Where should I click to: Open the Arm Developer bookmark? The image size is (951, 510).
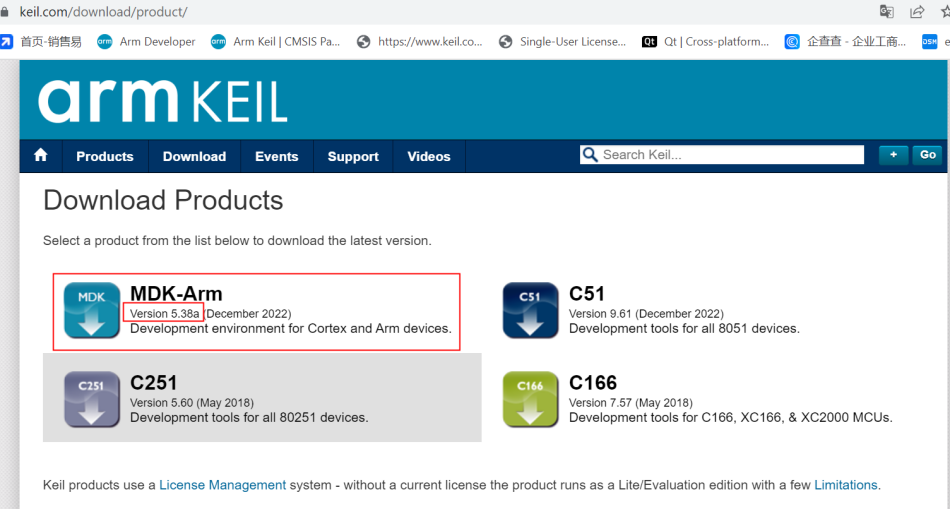(147, 42)
